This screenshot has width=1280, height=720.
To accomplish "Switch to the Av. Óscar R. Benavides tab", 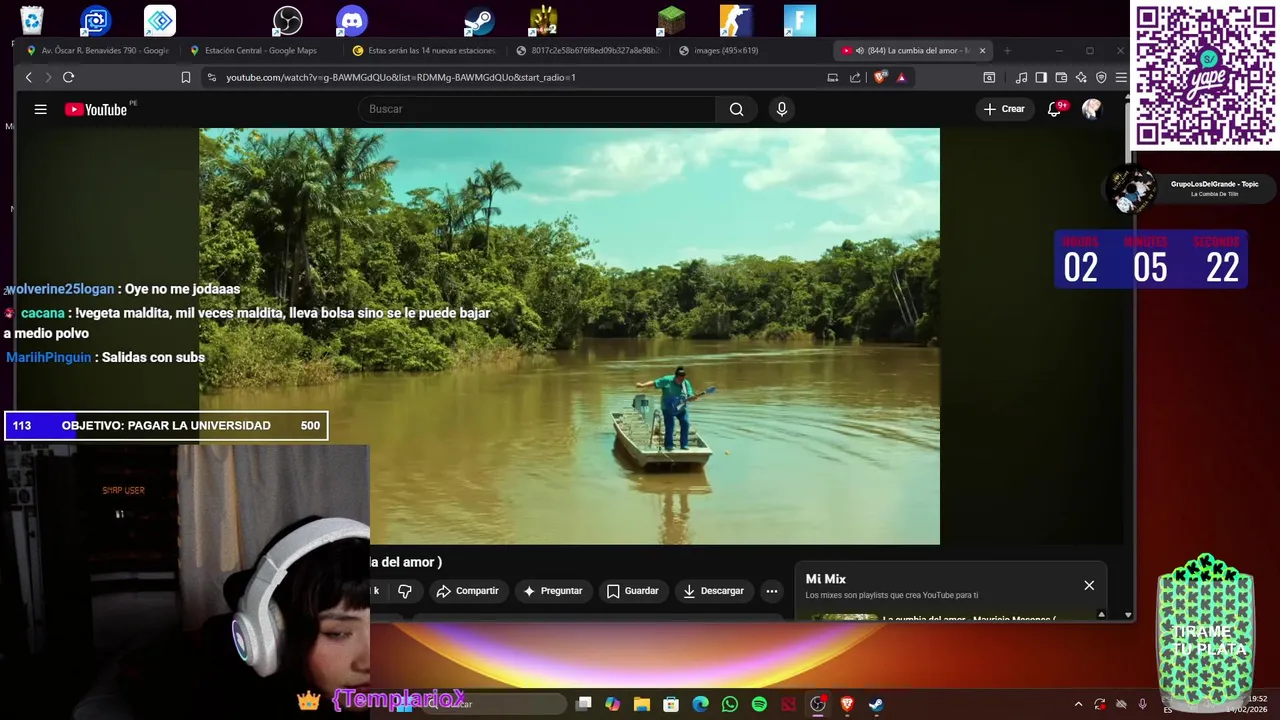I will 98,50.
